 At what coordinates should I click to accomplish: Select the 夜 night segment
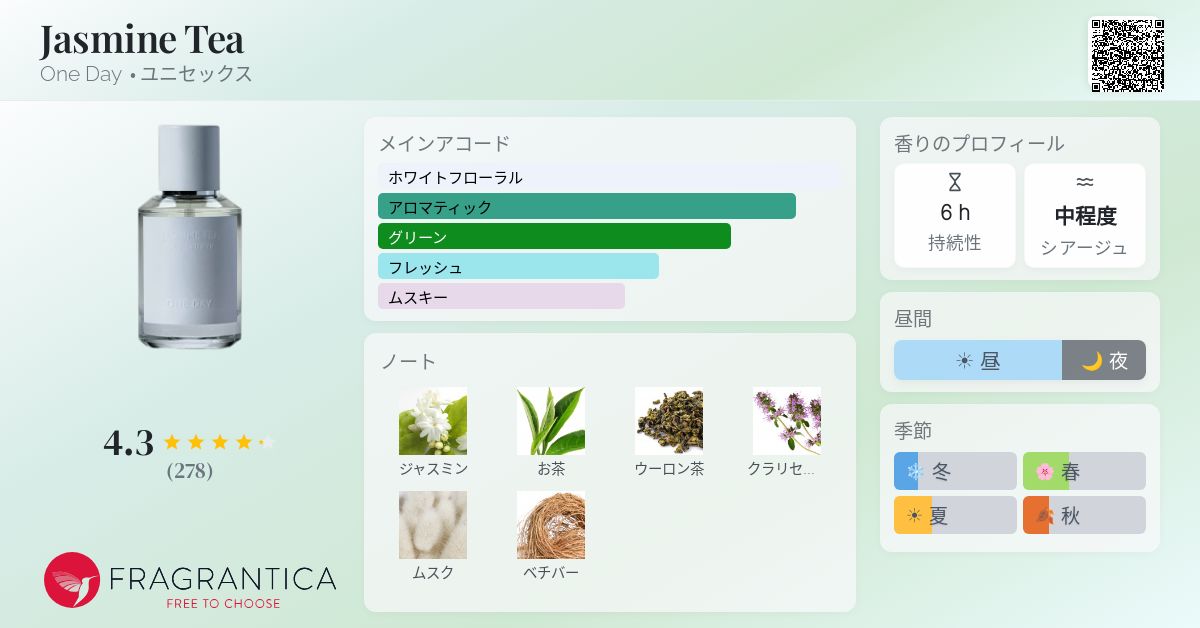coord(1104,360)
